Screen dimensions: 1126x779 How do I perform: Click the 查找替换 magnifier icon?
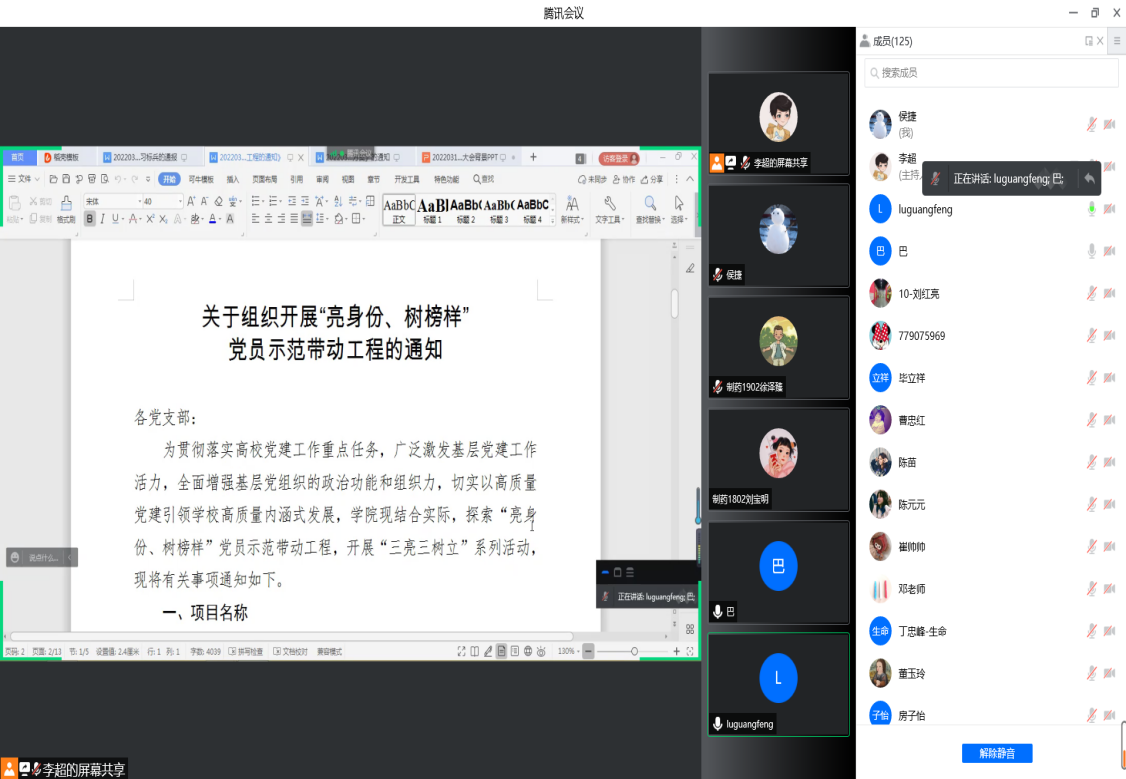(649, 204)
